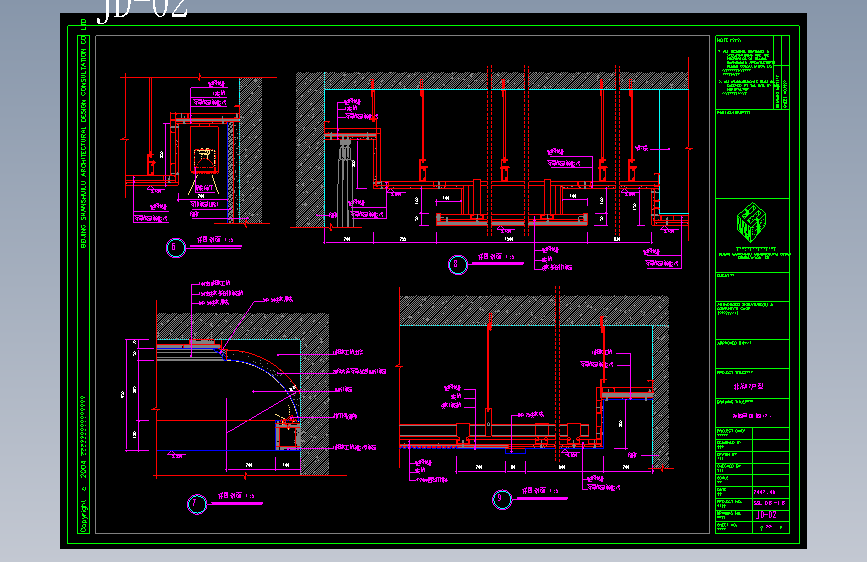Select the magenta drawing title text
Screen dimensions: 867x562
pos(751,415)
